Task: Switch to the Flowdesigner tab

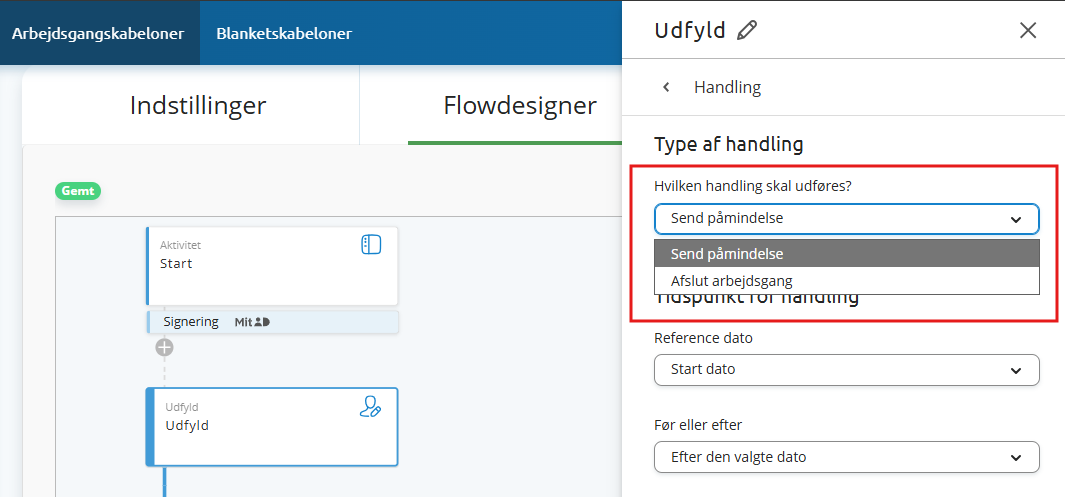Action: (x=520, y=106)
